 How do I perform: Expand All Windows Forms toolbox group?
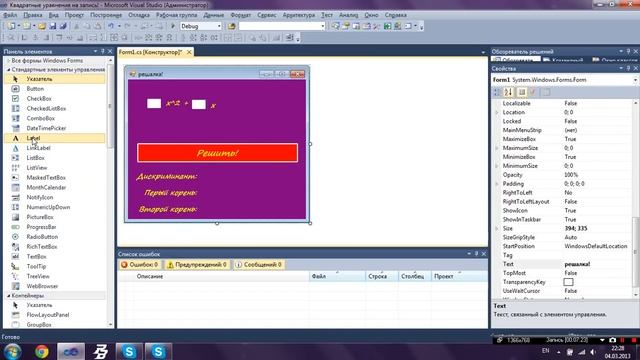[9, 60]
